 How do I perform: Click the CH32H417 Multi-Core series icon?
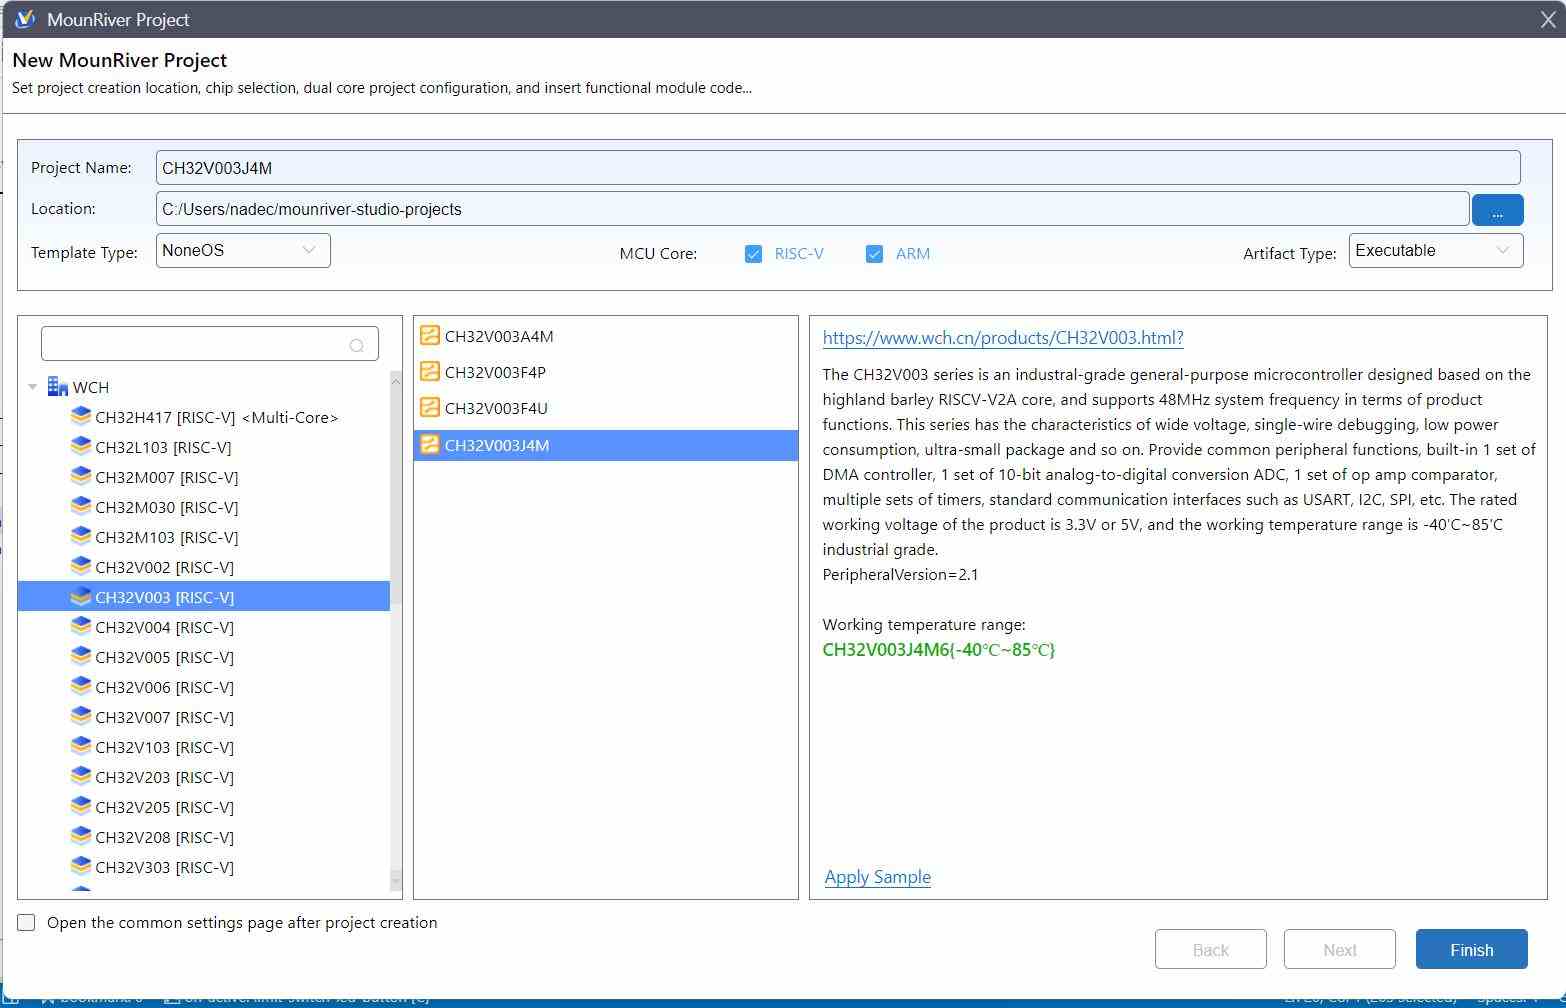pos(81,417)
